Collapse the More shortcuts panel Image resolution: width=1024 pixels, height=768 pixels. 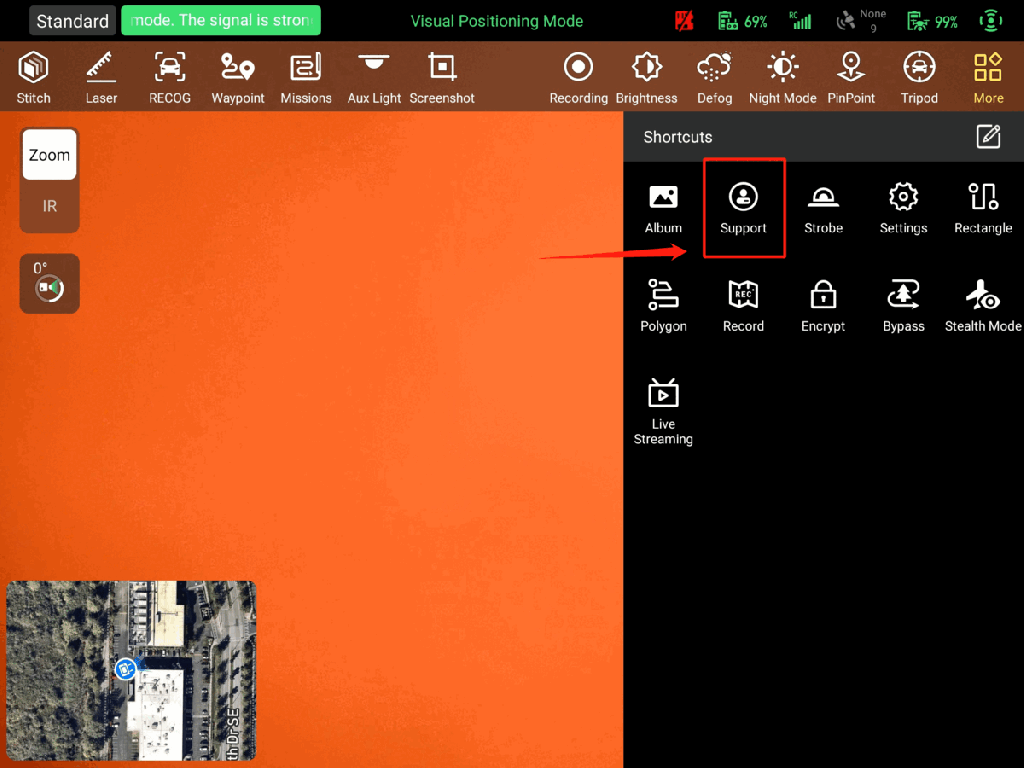(988, 78)
